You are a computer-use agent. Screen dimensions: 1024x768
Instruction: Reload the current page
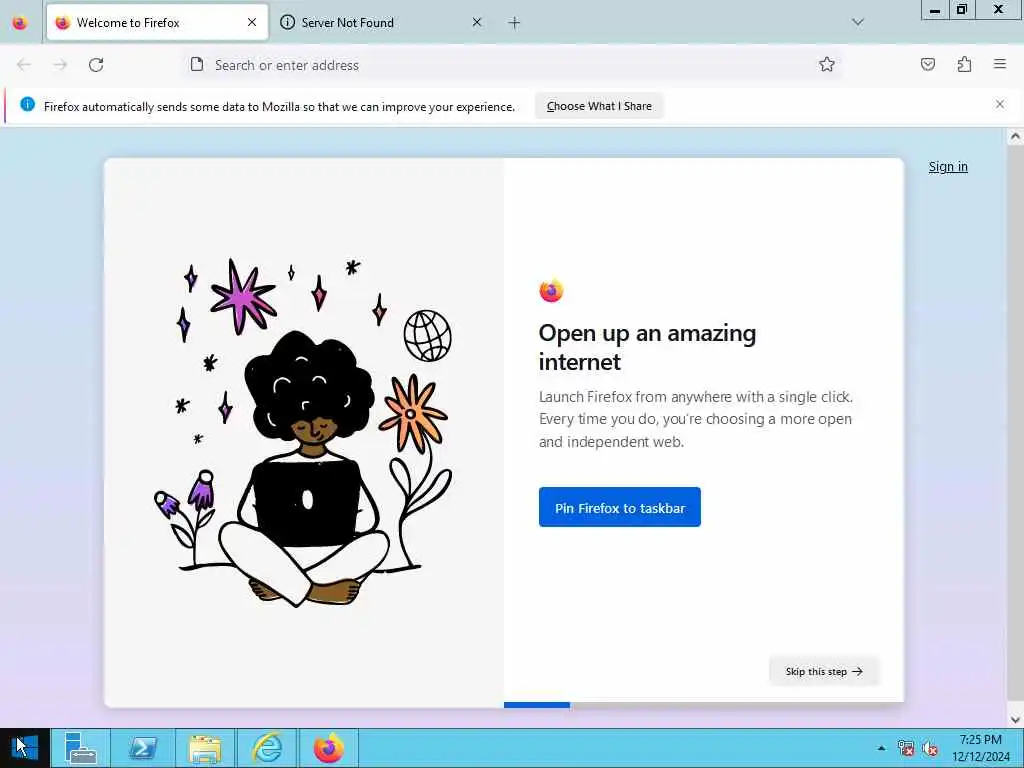[96, 65]
